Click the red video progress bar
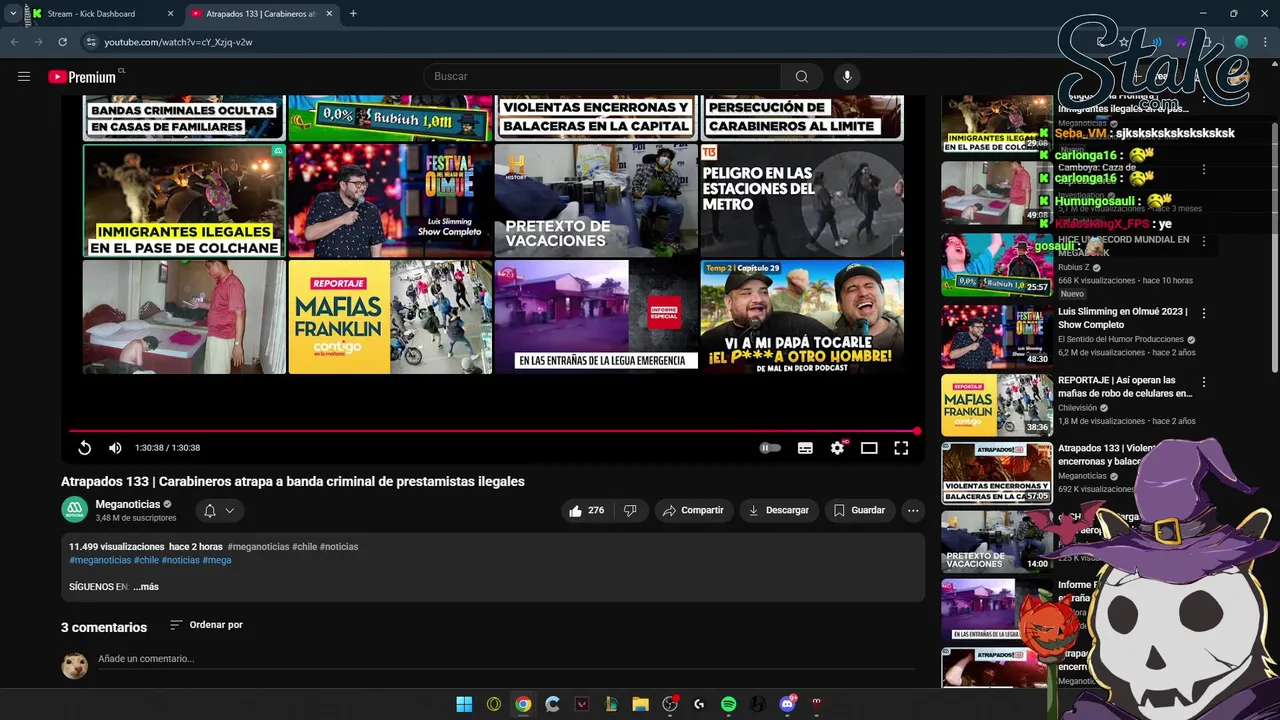 pyautogui.click(x=493, y=431)
